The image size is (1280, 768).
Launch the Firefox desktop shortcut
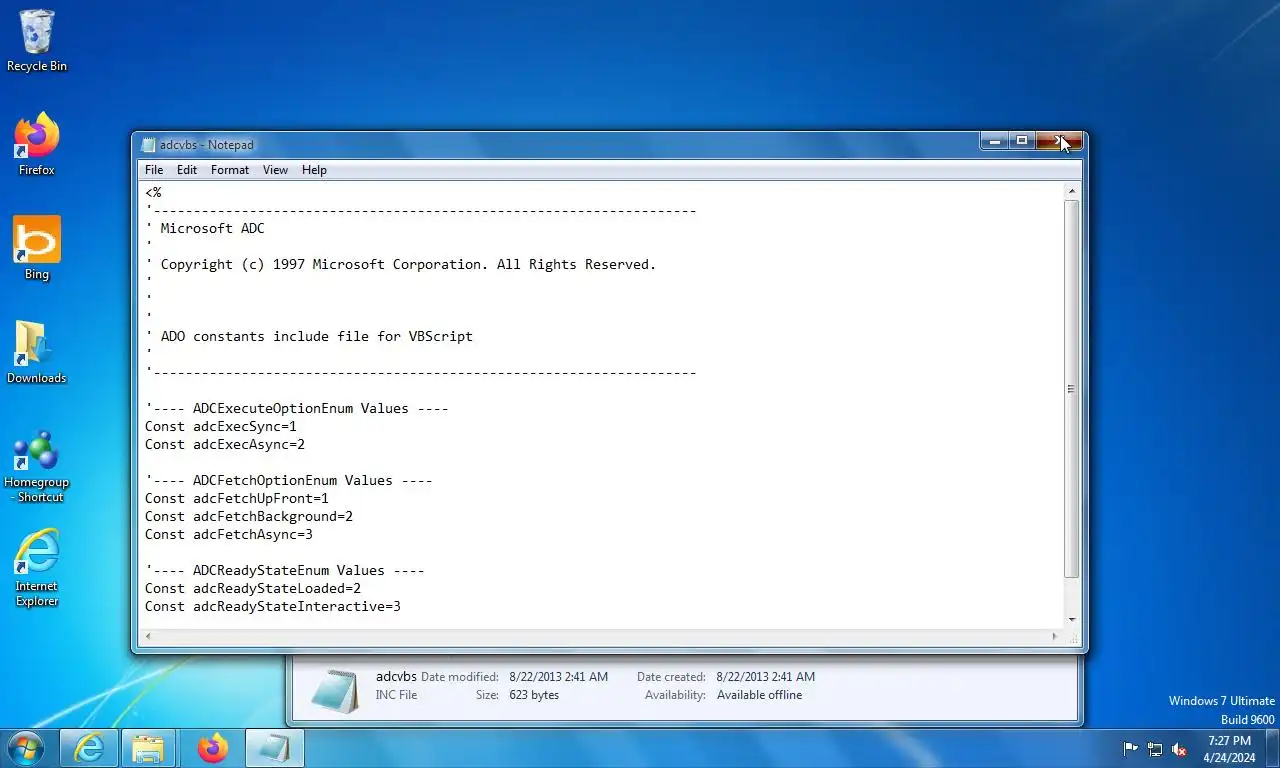pyautogui.click(x=37, y=144)
